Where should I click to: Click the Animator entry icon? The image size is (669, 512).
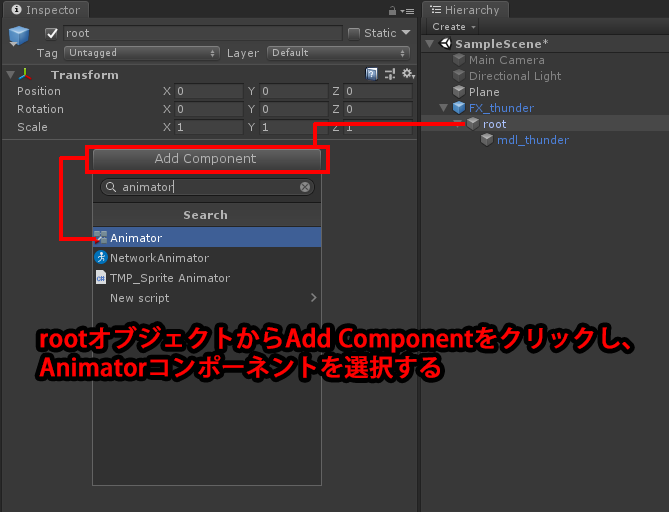[x=101, y=238]
